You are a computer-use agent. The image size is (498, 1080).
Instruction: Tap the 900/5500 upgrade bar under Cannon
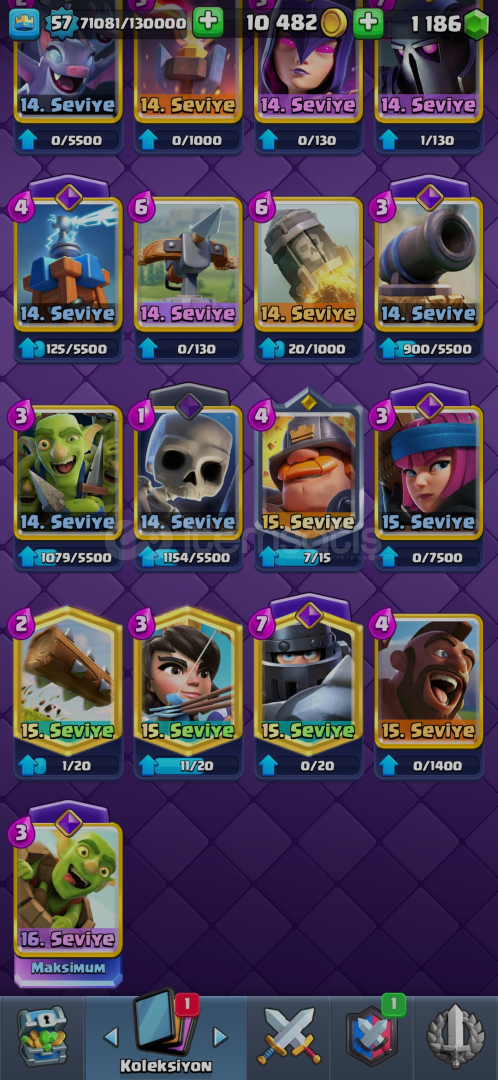428,349
